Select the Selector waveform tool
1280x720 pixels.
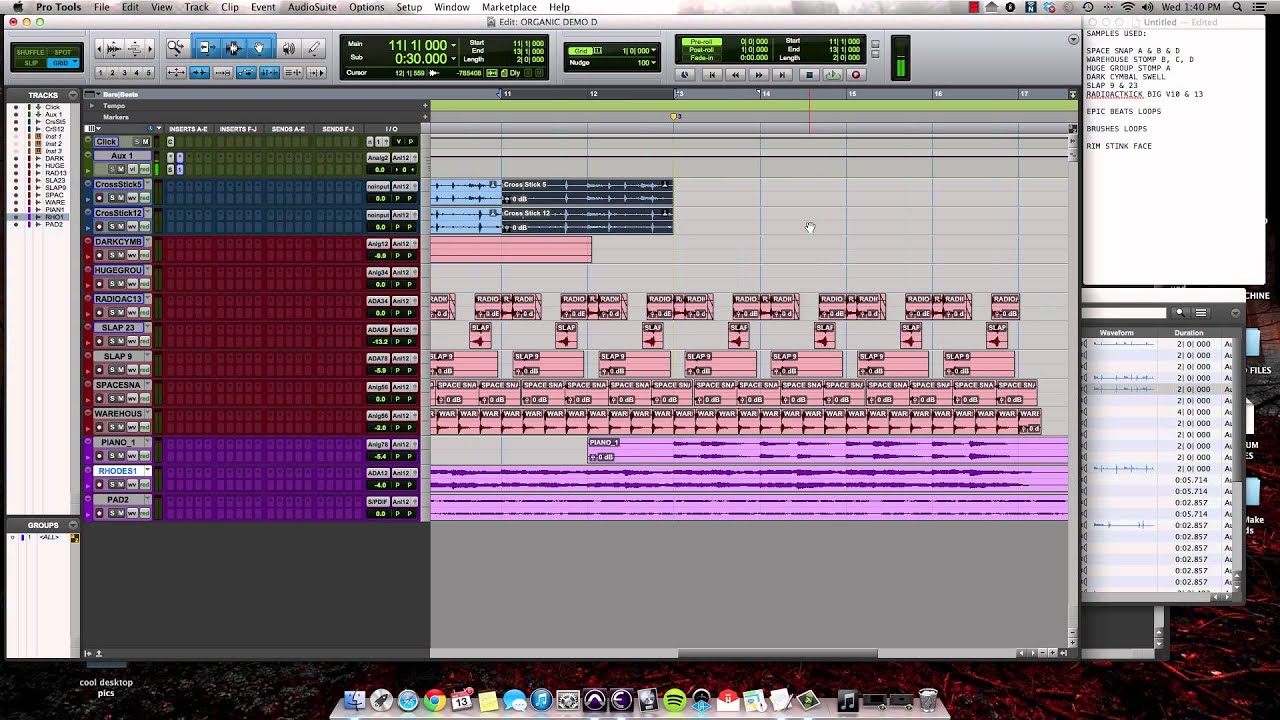click(x=233, y=48)
